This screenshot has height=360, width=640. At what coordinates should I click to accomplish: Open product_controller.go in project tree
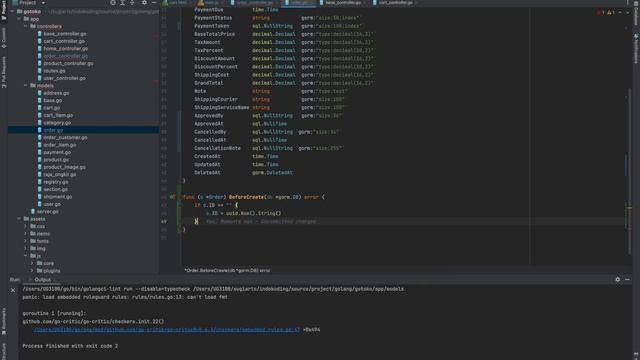[x=68, y=63]
